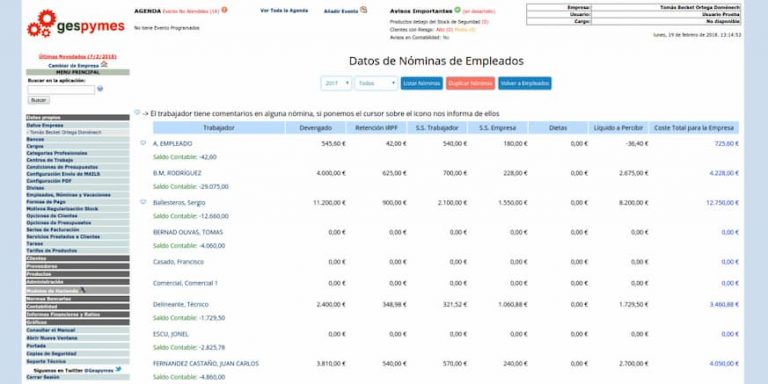Open Empleados, Nóminas y Vacaciones menu item
The height and width of the screenshot is (384, 768).
[78, 195]
